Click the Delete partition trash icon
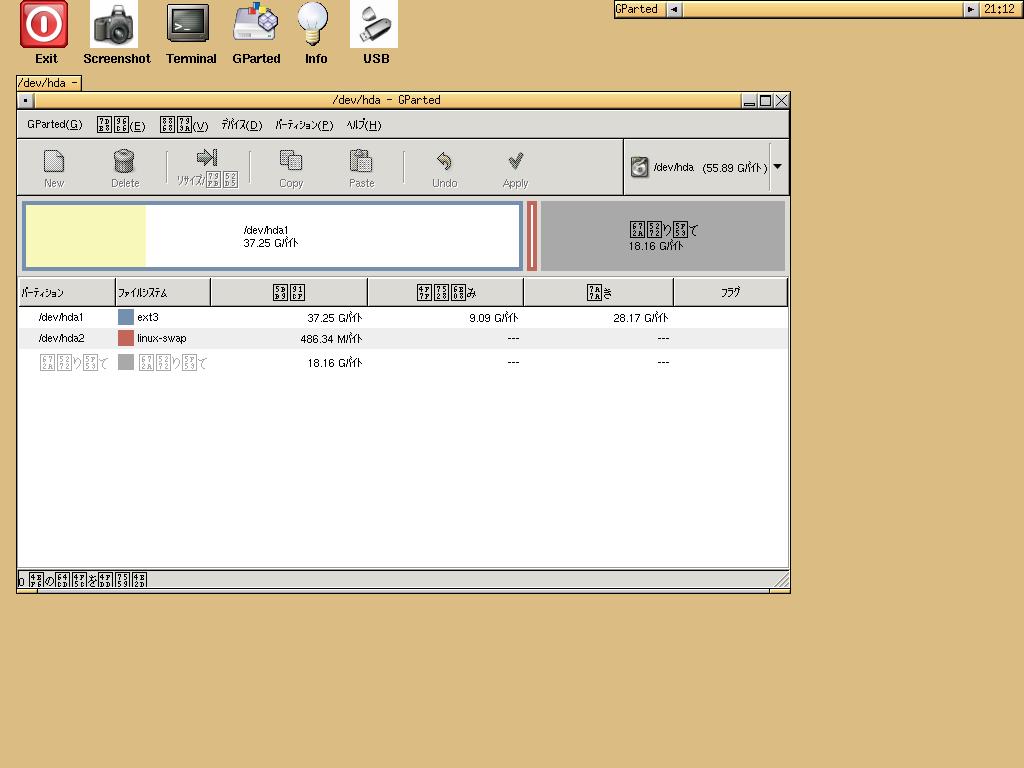The height and width of the screenshot is (768, 1024). [124, 161]
